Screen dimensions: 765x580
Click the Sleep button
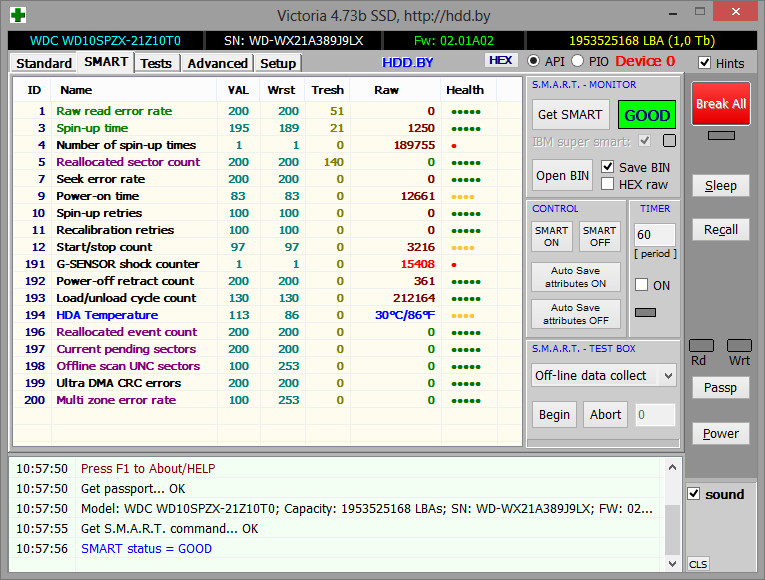click(721, 186)
